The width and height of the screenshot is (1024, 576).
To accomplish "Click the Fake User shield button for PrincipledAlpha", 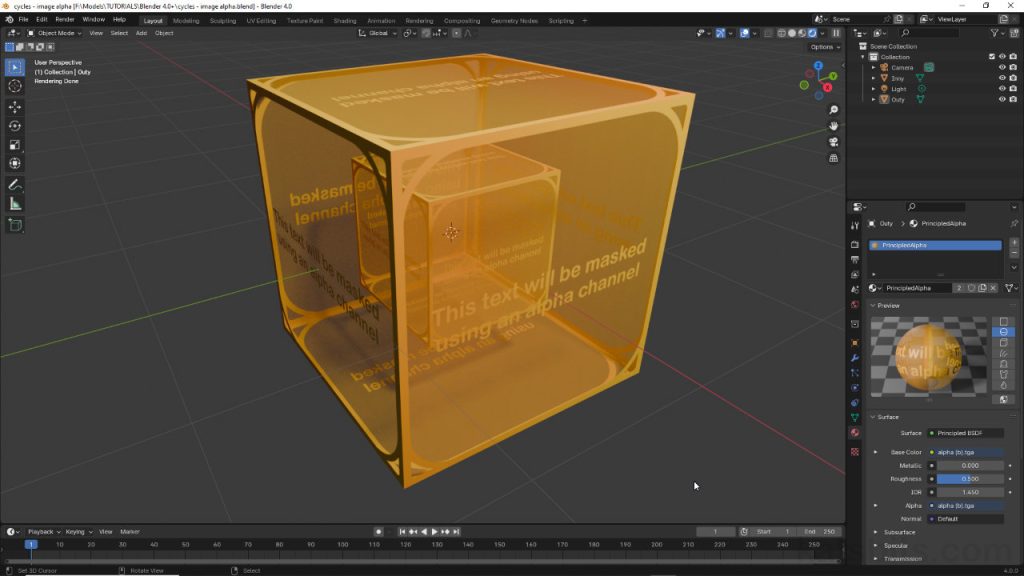I will pyautogui.click(x=972, y=287).
